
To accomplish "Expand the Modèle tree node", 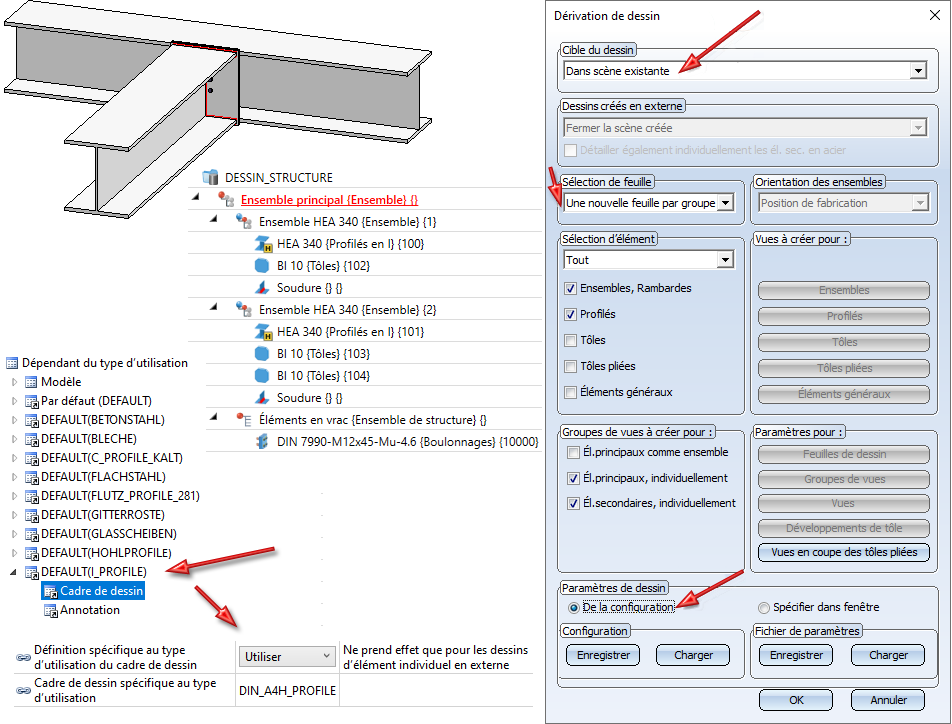I will (15, 382).
